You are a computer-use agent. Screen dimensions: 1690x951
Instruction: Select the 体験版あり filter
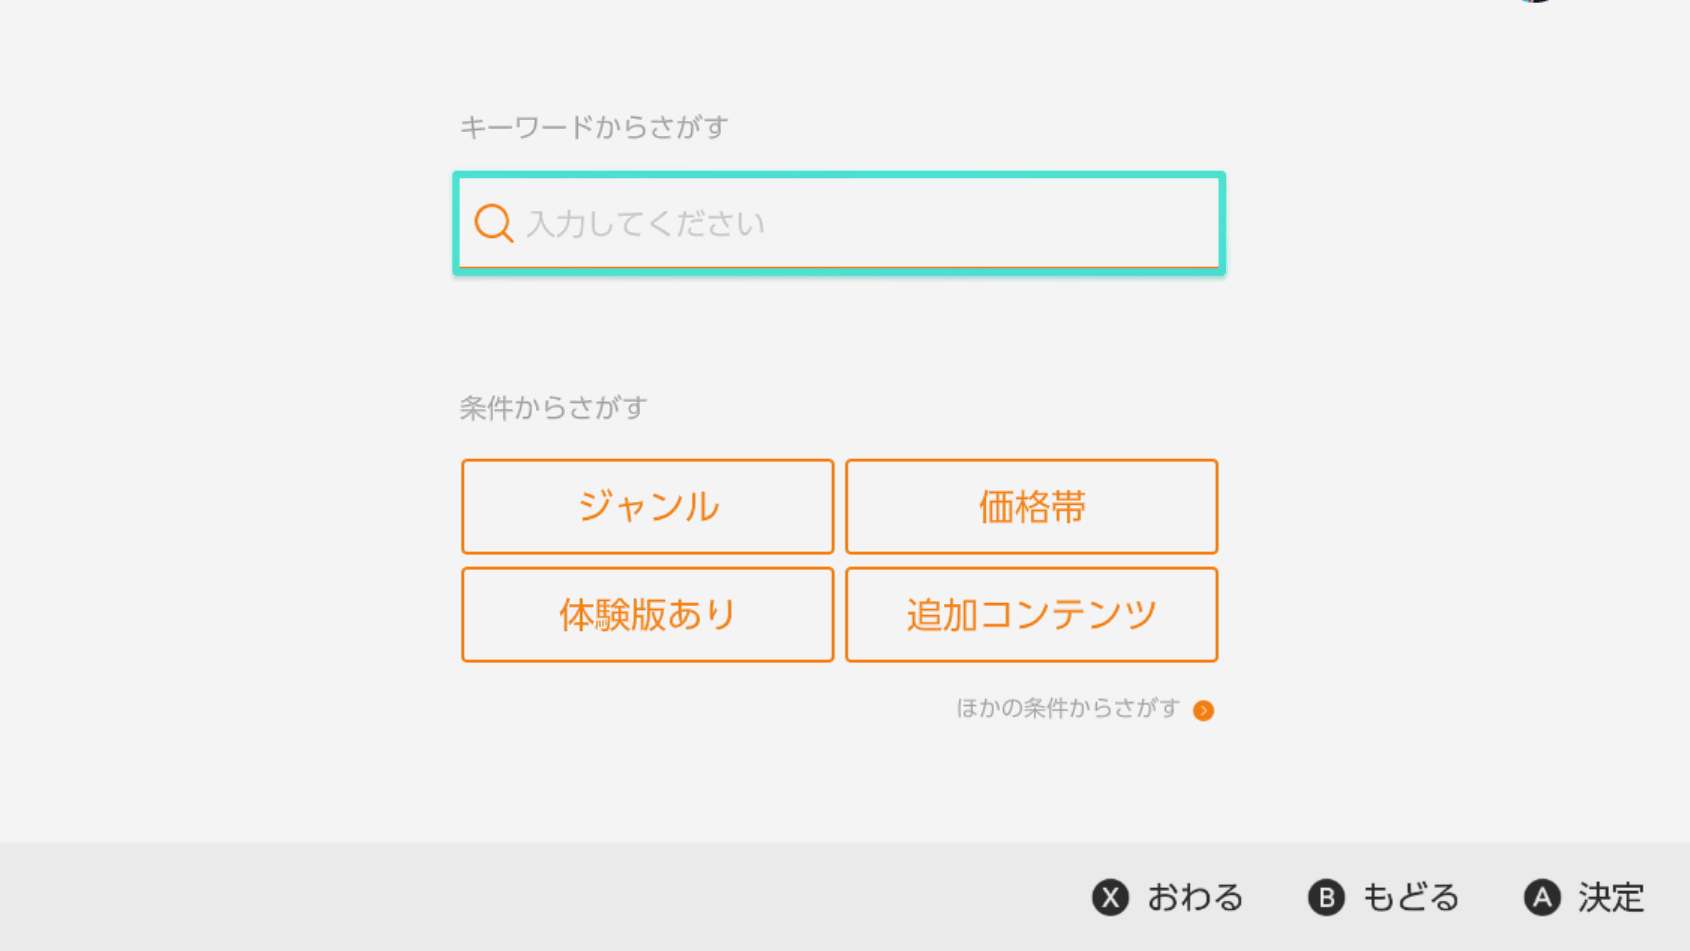tap(647, 615)
